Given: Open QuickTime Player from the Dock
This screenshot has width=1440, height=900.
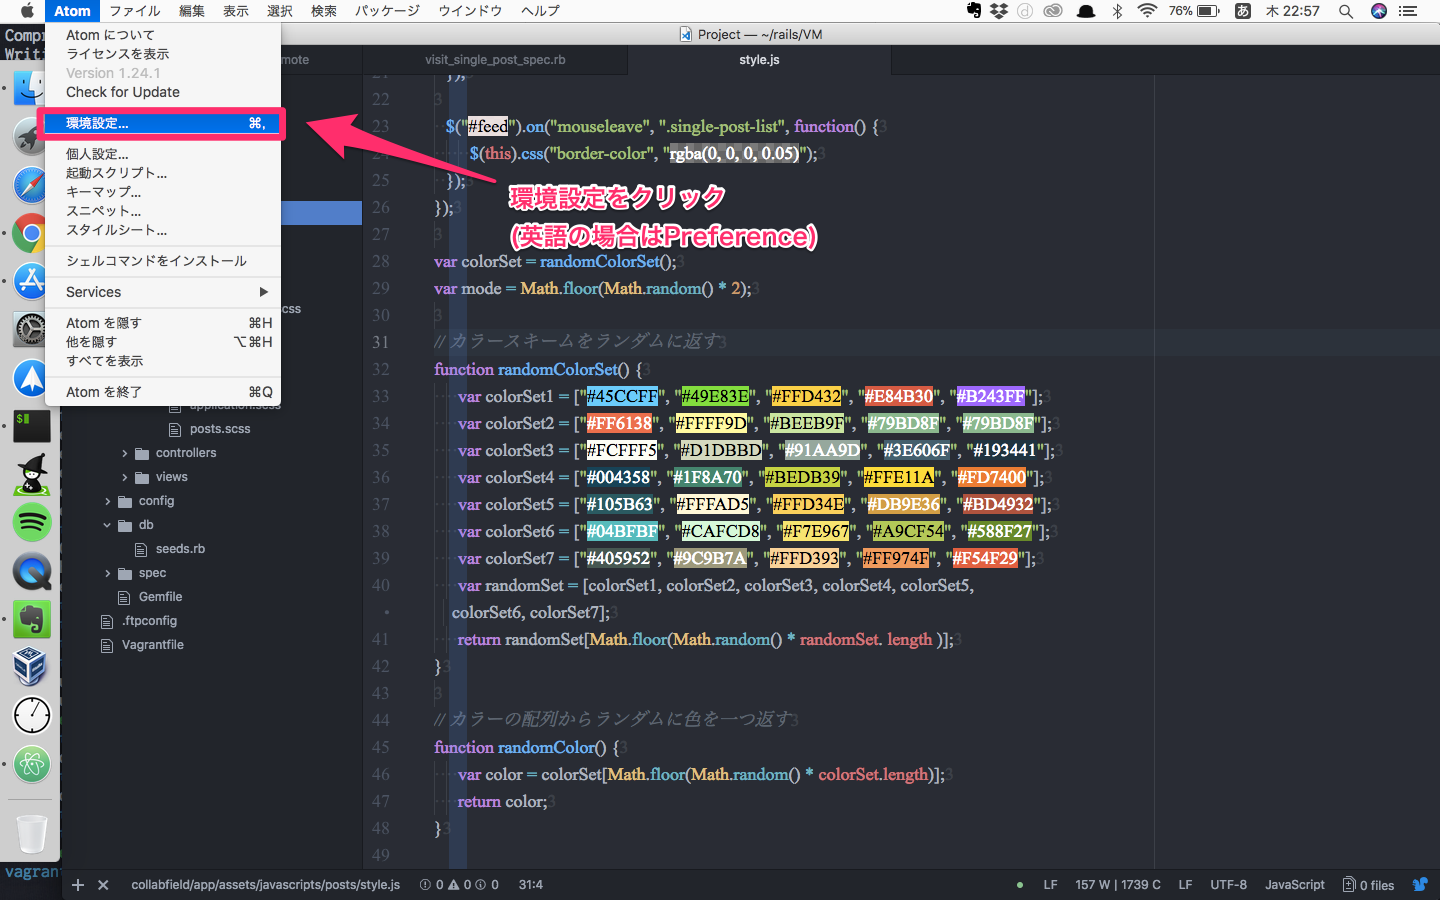Looking at the screenshot, I should 31,571.
